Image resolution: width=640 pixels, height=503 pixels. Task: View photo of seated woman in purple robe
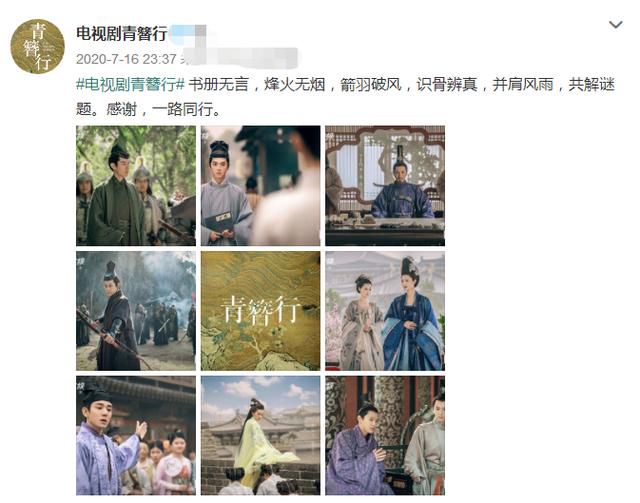(385, 436)
